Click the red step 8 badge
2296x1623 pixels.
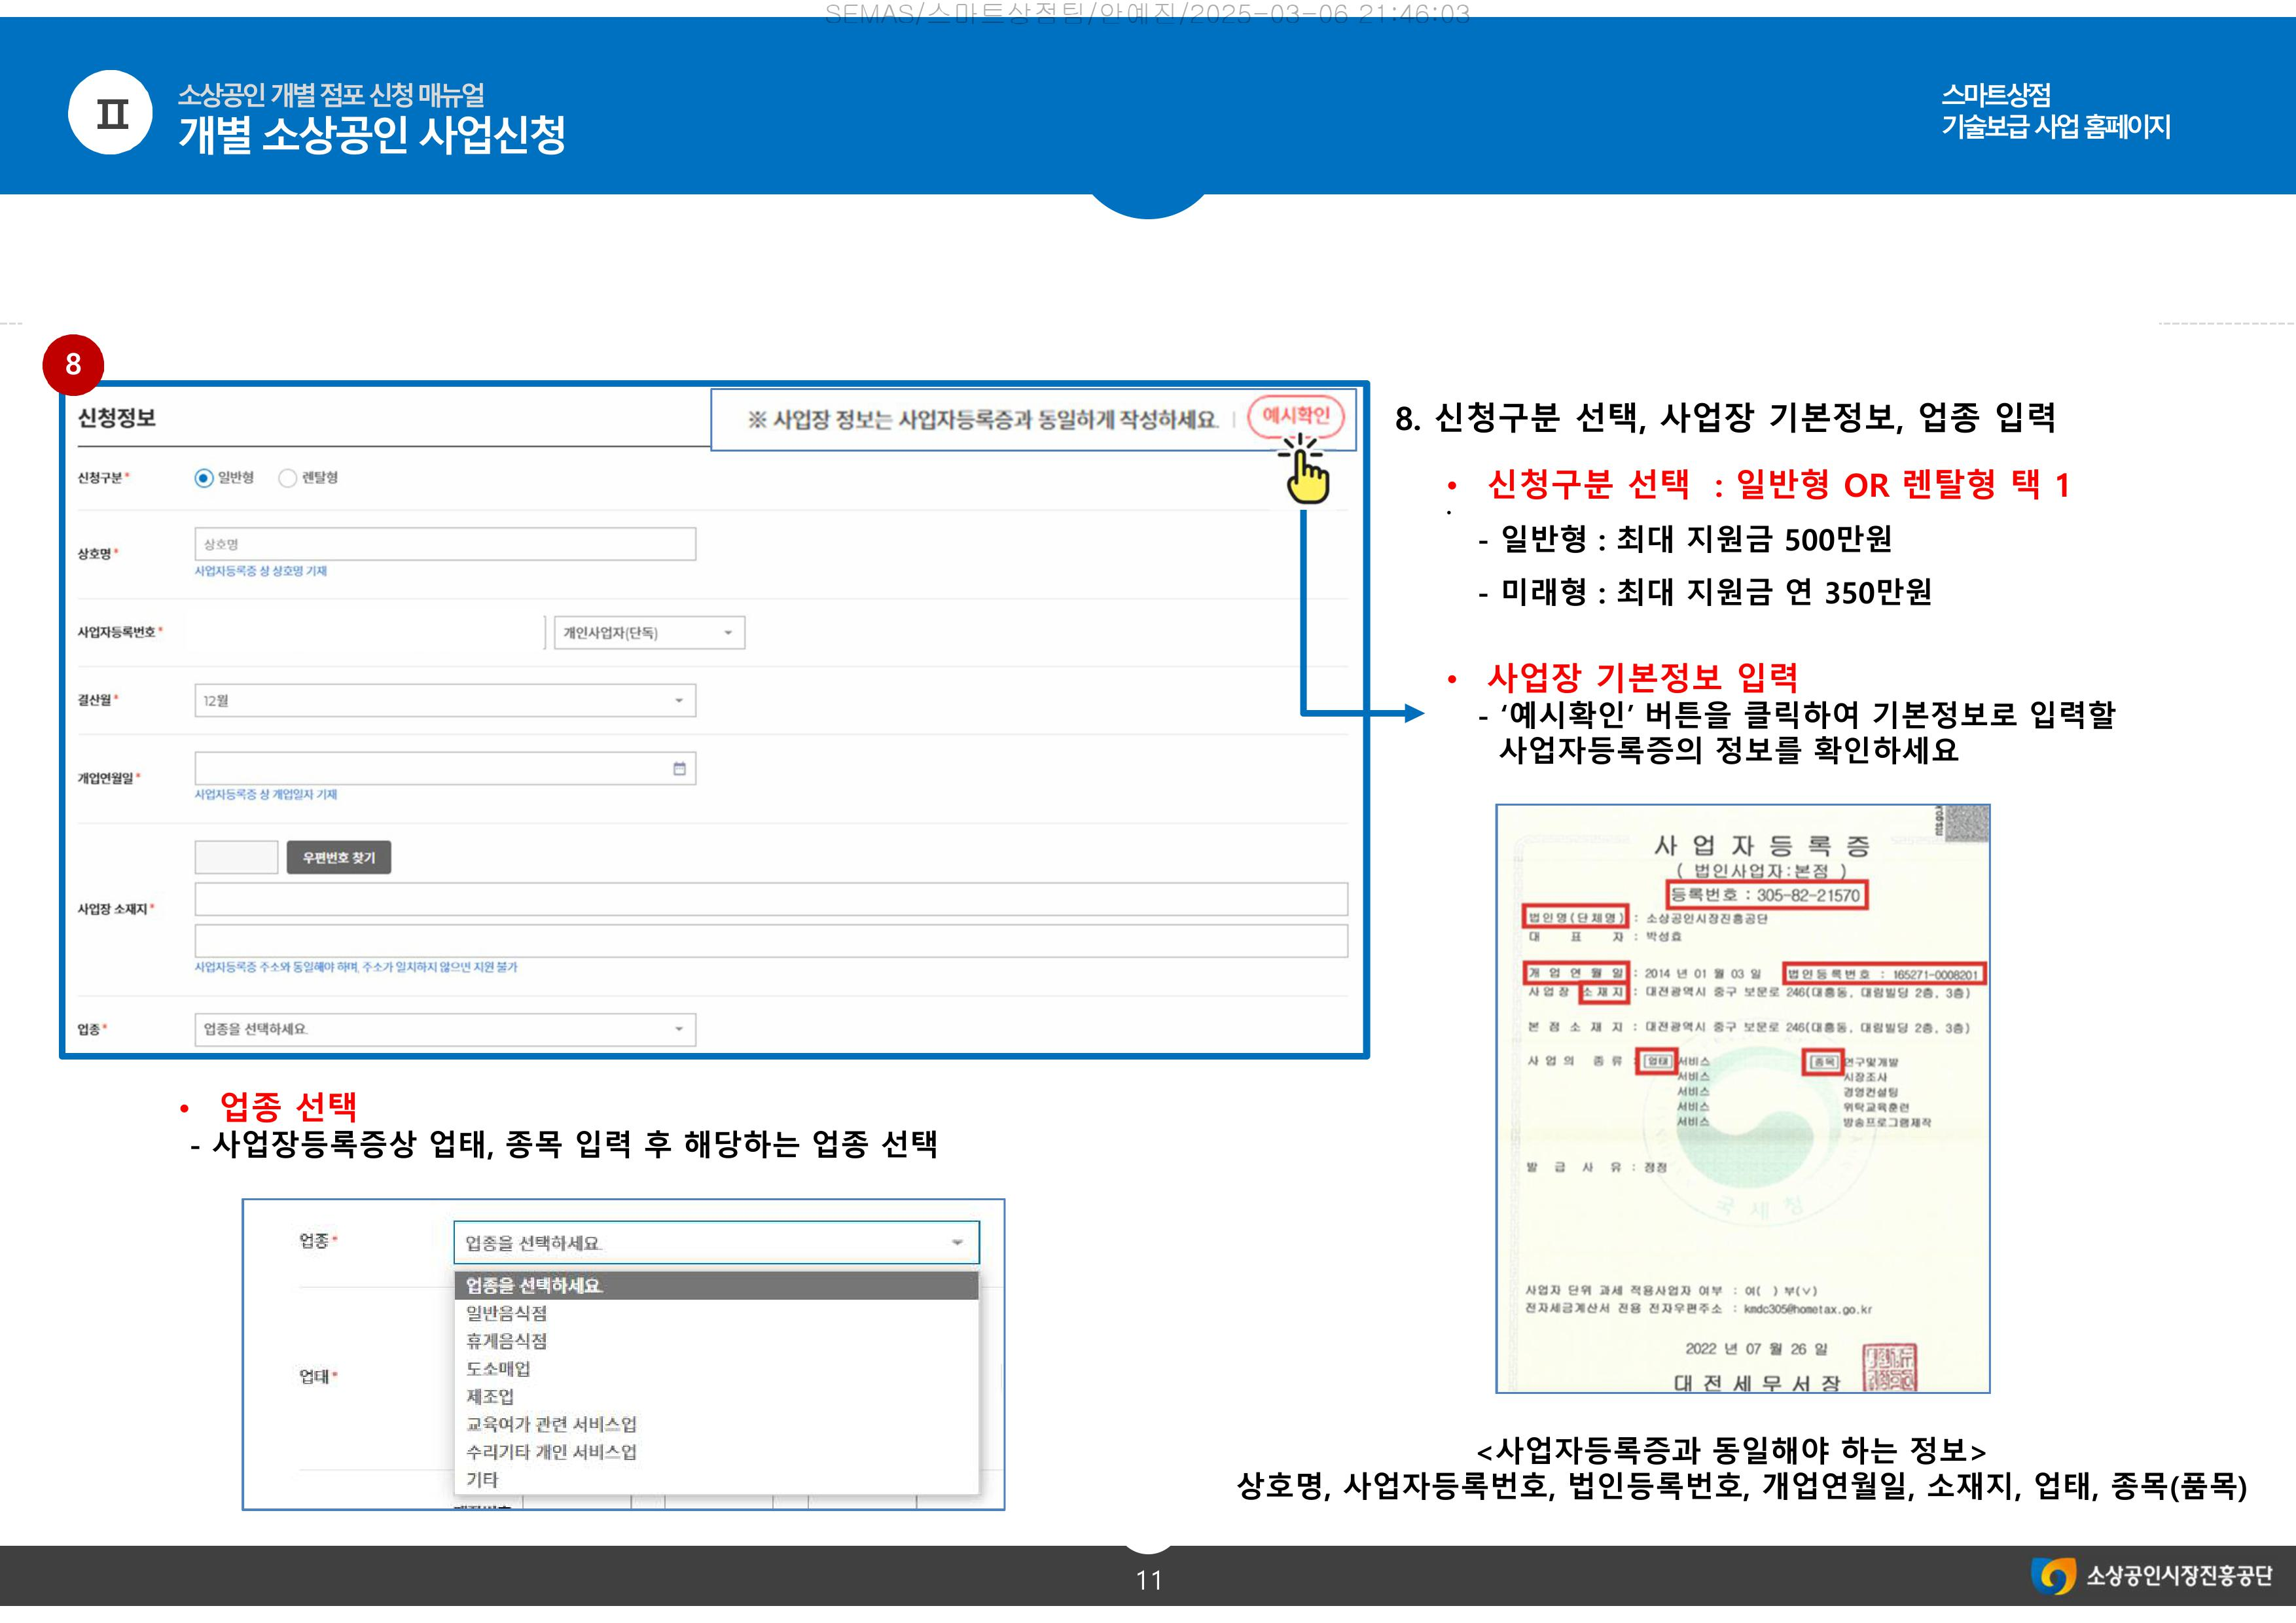tap(73, 365)
